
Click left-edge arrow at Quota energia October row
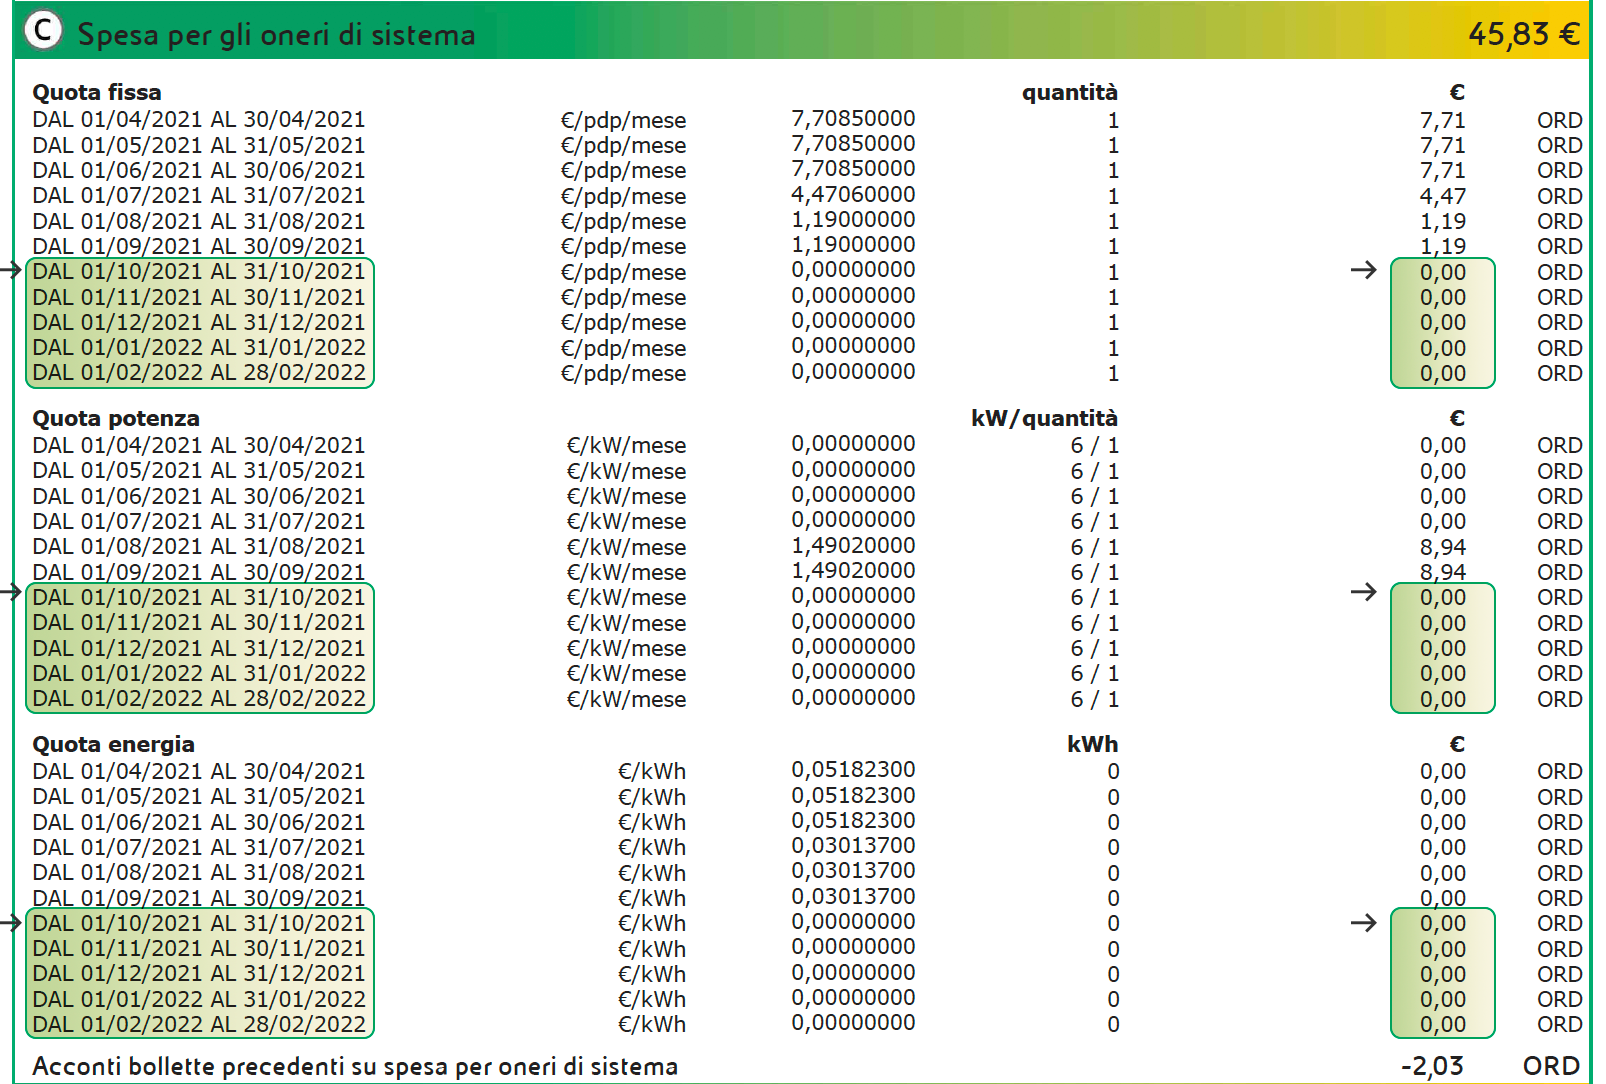click(x=11, y=922)
